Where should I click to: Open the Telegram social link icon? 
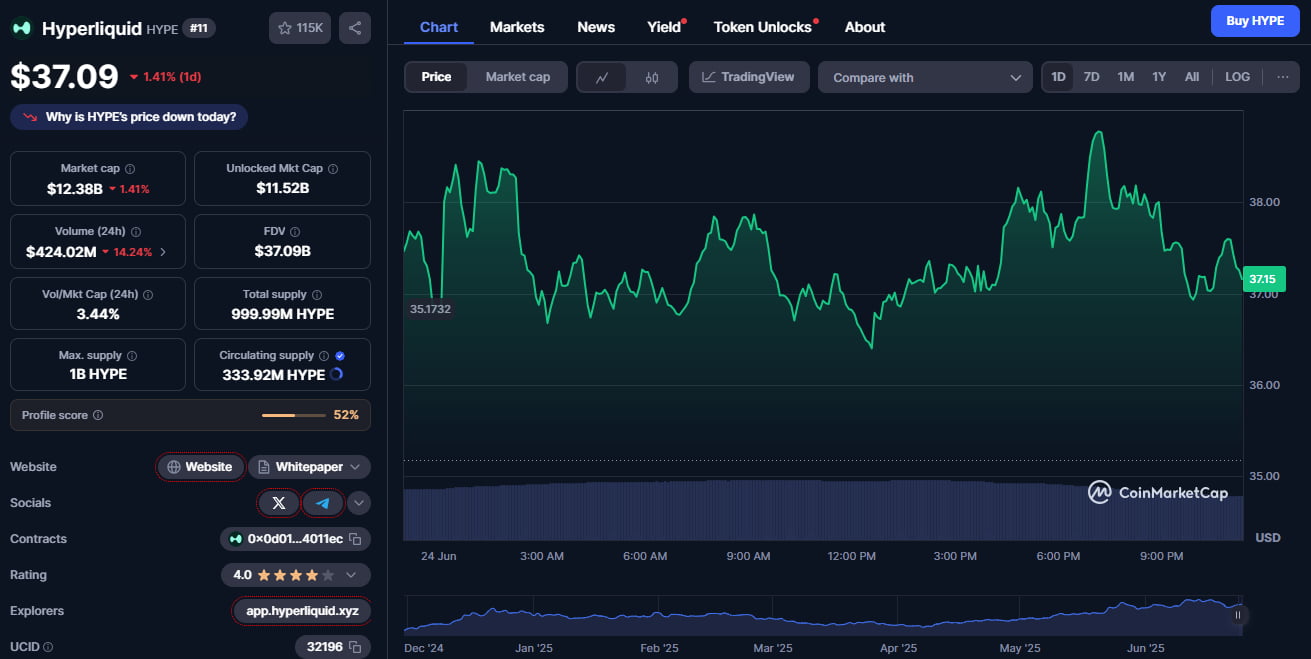[x=323, y=503]
